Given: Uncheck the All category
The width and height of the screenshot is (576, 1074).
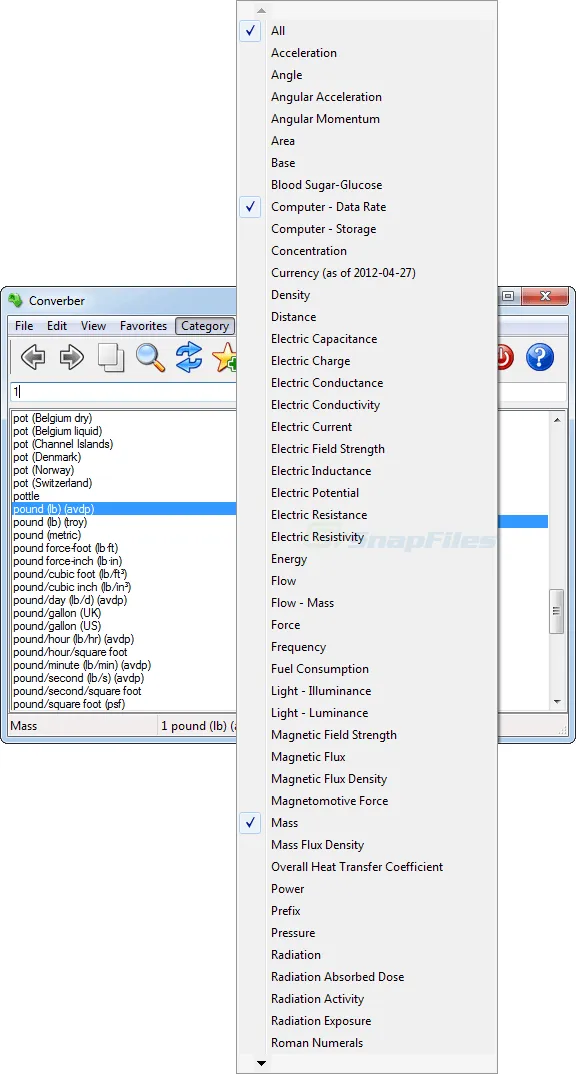Looking at the screenshot, I should pyautogui.click(x=367, y=31).
